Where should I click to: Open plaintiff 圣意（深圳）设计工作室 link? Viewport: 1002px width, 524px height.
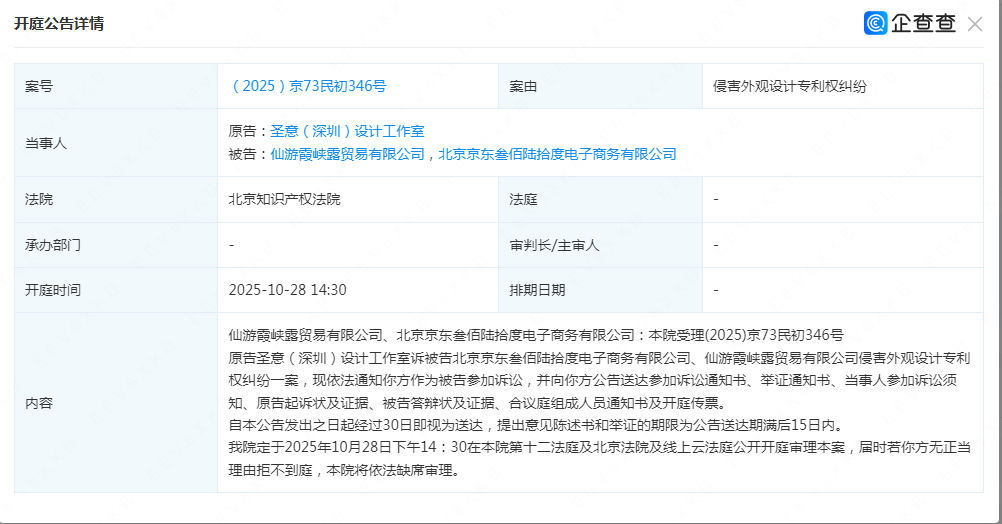[x=347, y=131]
